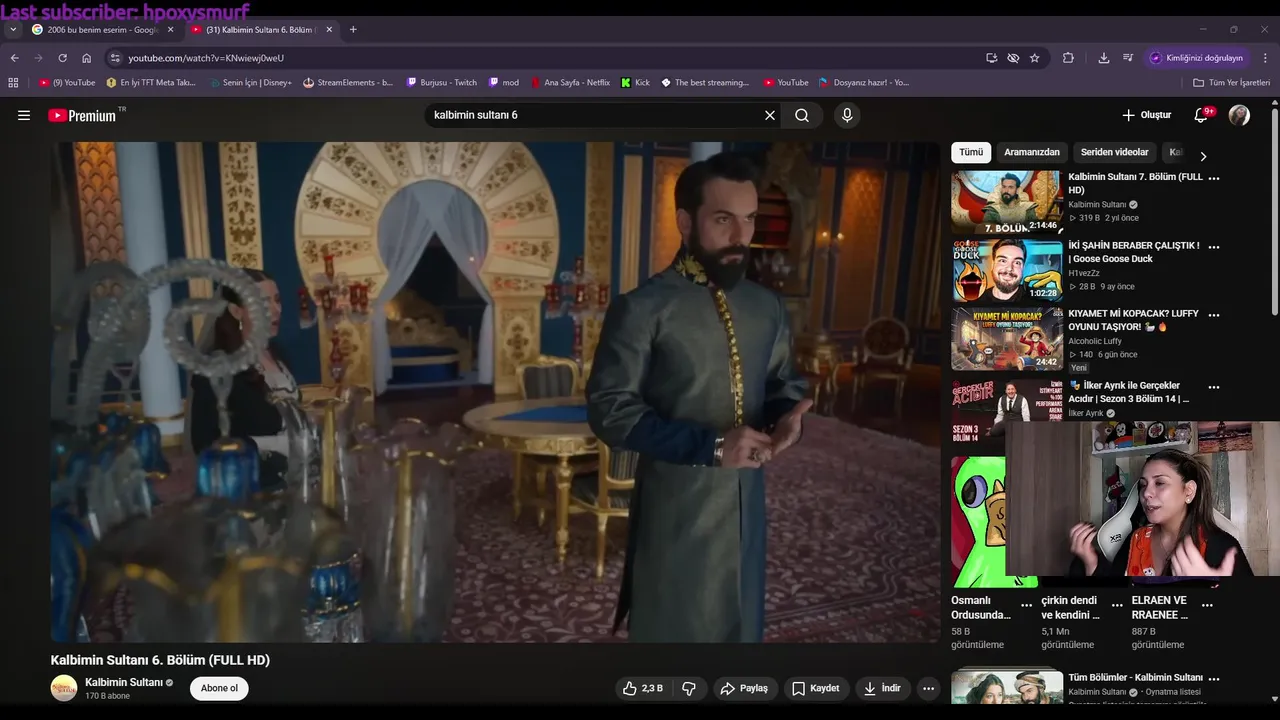The image size is (1280, 720).
Task: Open the Kalbimin Sultanı channel avatar
Action: coord(64,688)
